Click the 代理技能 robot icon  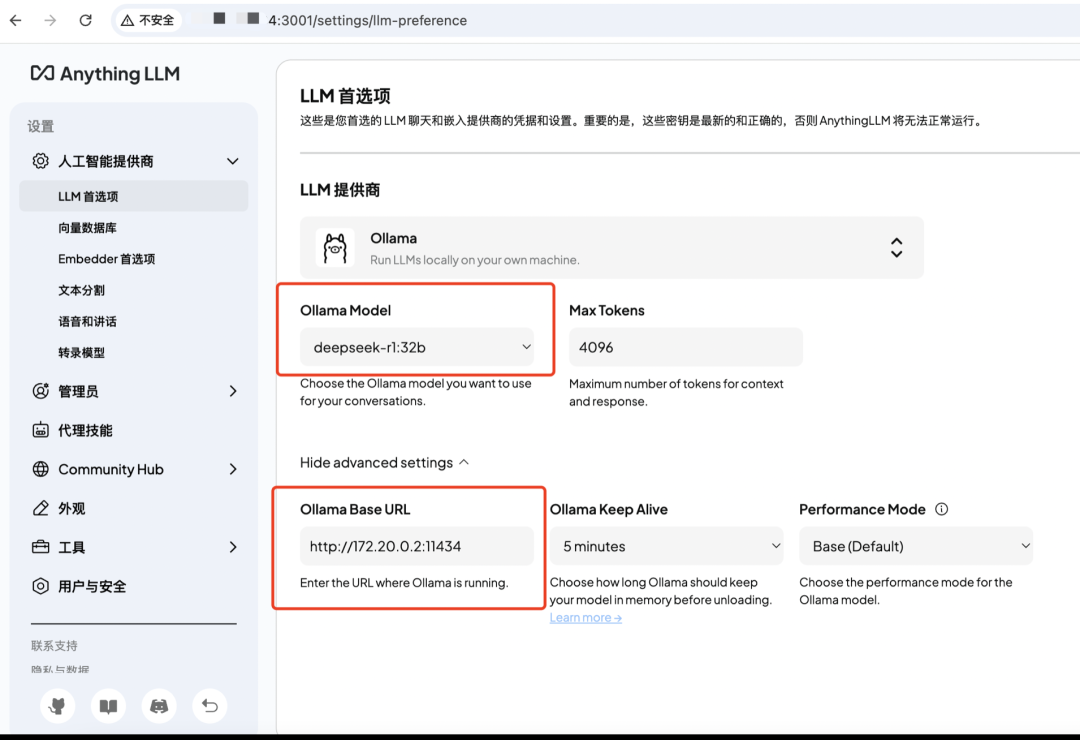tap(41, 430)
